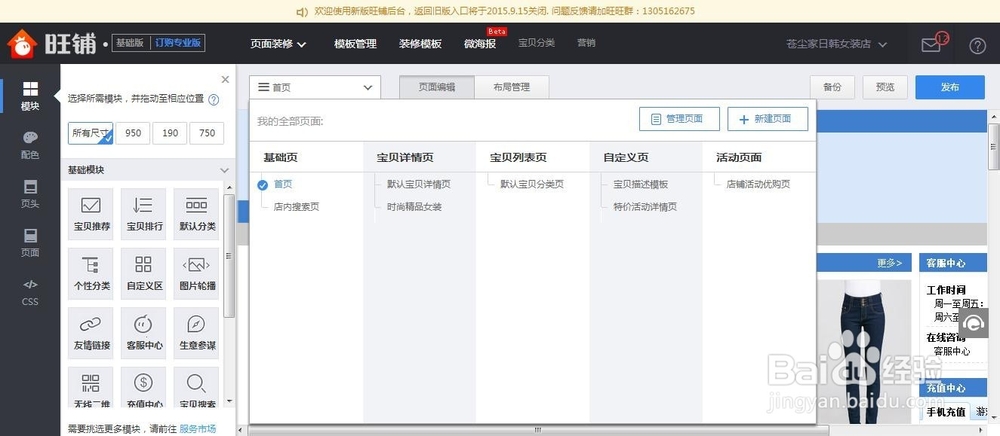Select 默认宝贝详情页 in page list
This screenshot has width=1000, height=436.
point(418,184)
